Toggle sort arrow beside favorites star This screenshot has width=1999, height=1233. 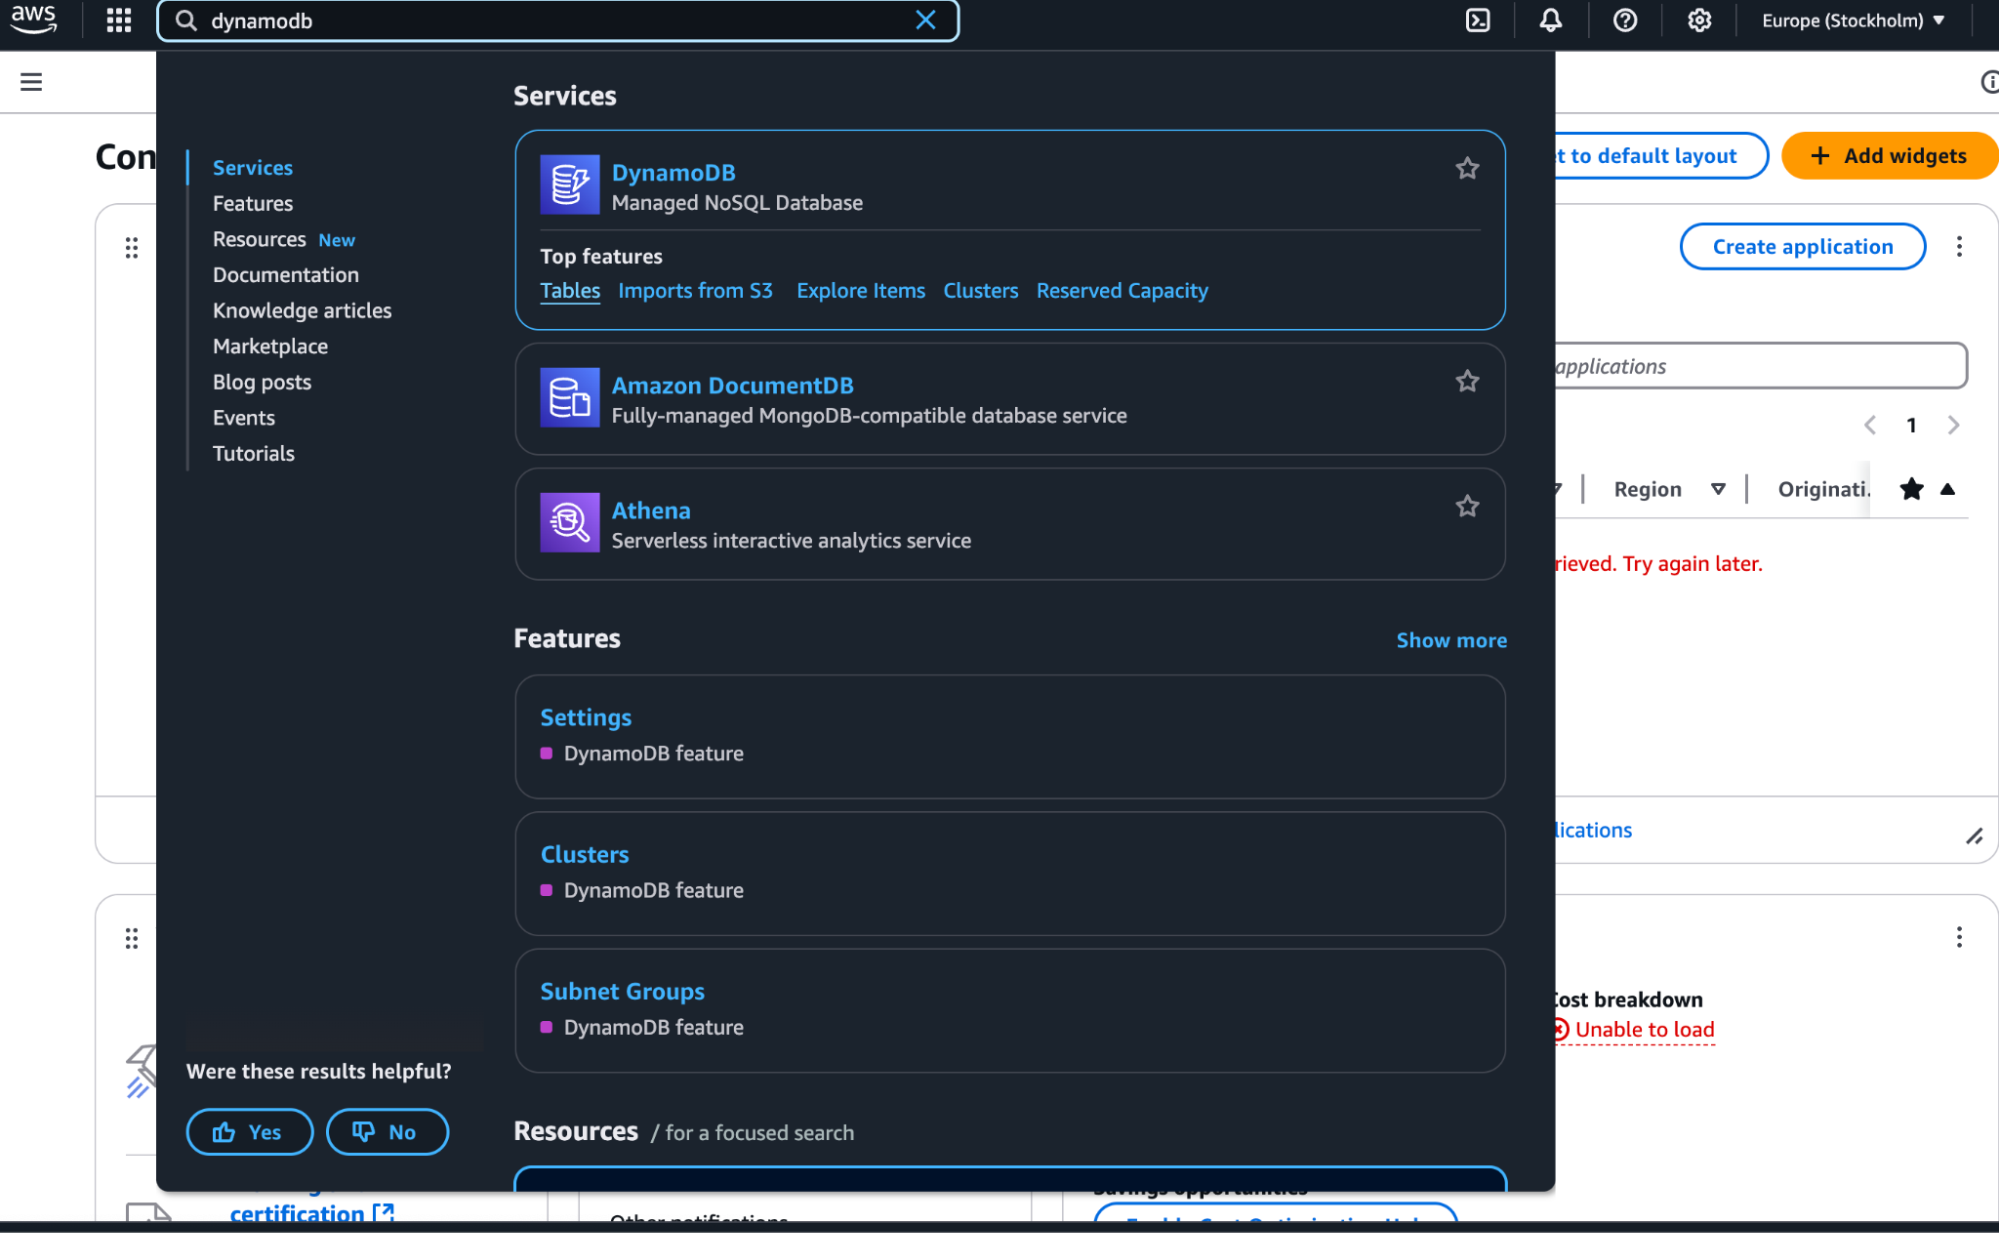pos(1947,489)
